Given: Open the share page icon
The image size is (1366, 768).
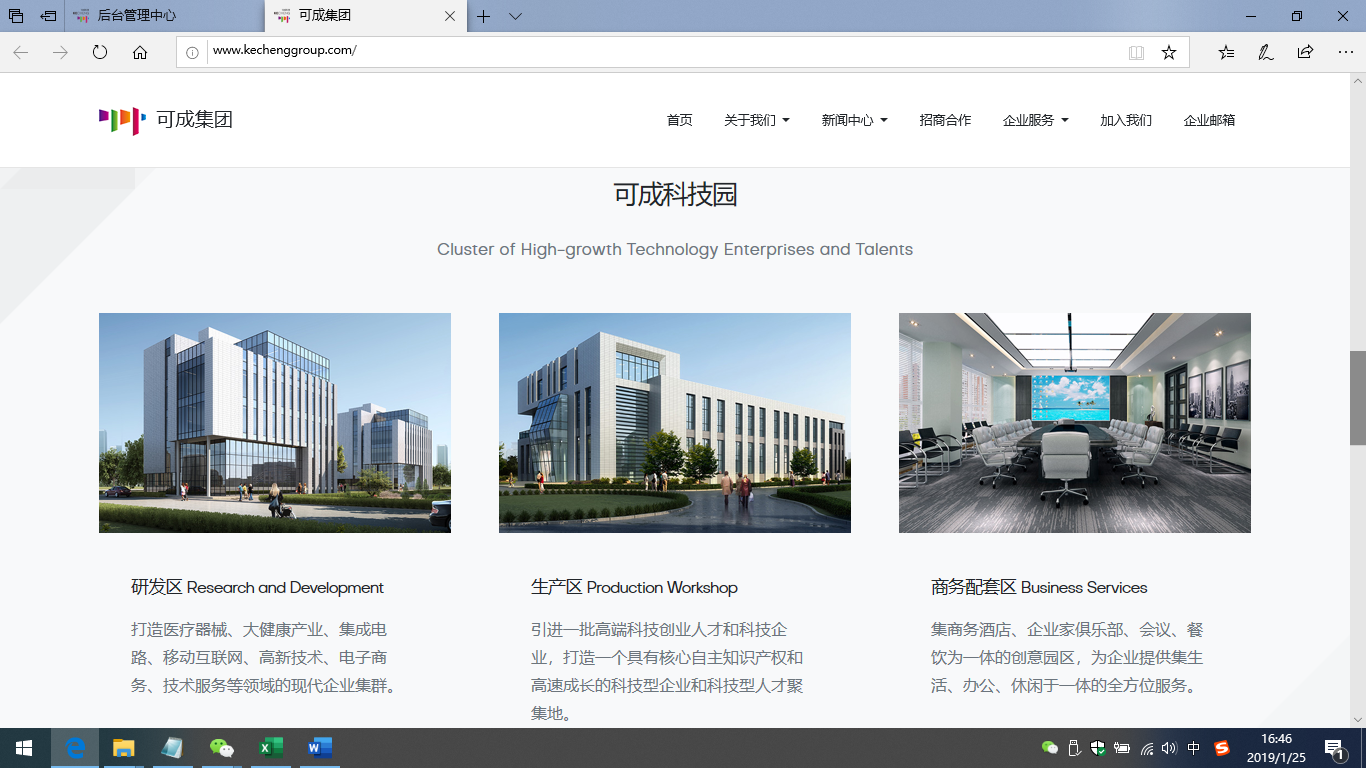Looking at the screenshot, I should click(x=1305, y=52).
